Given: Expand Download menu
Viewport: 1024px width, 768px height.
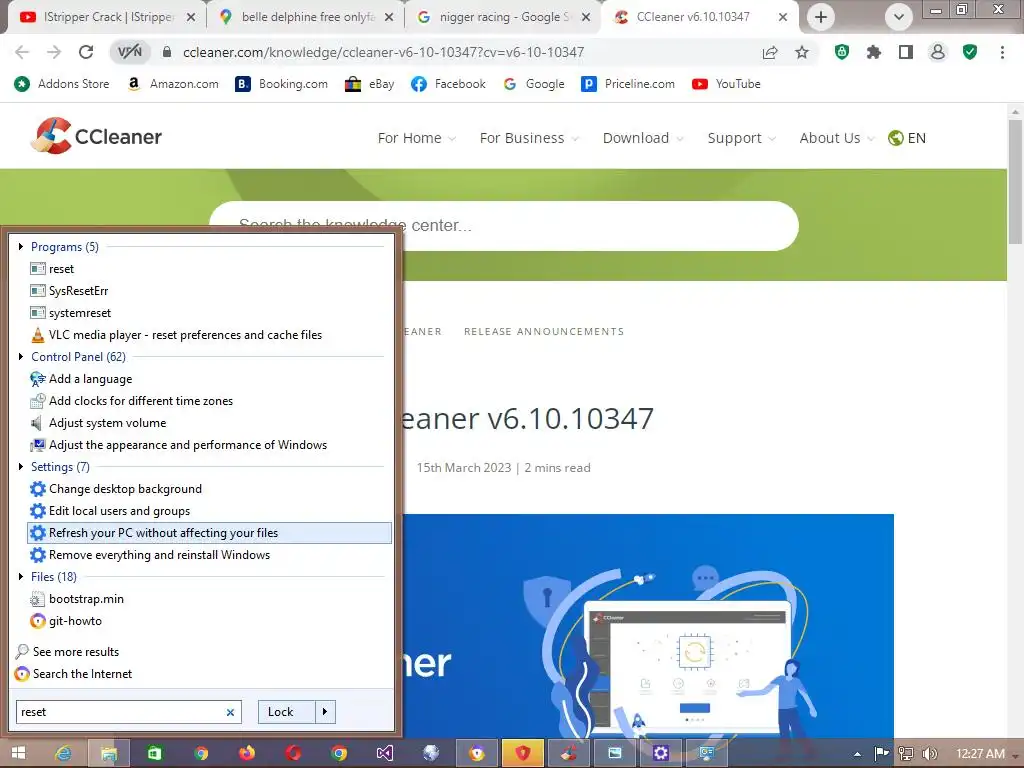Looking at the screenshot, I should click(643, 138).
